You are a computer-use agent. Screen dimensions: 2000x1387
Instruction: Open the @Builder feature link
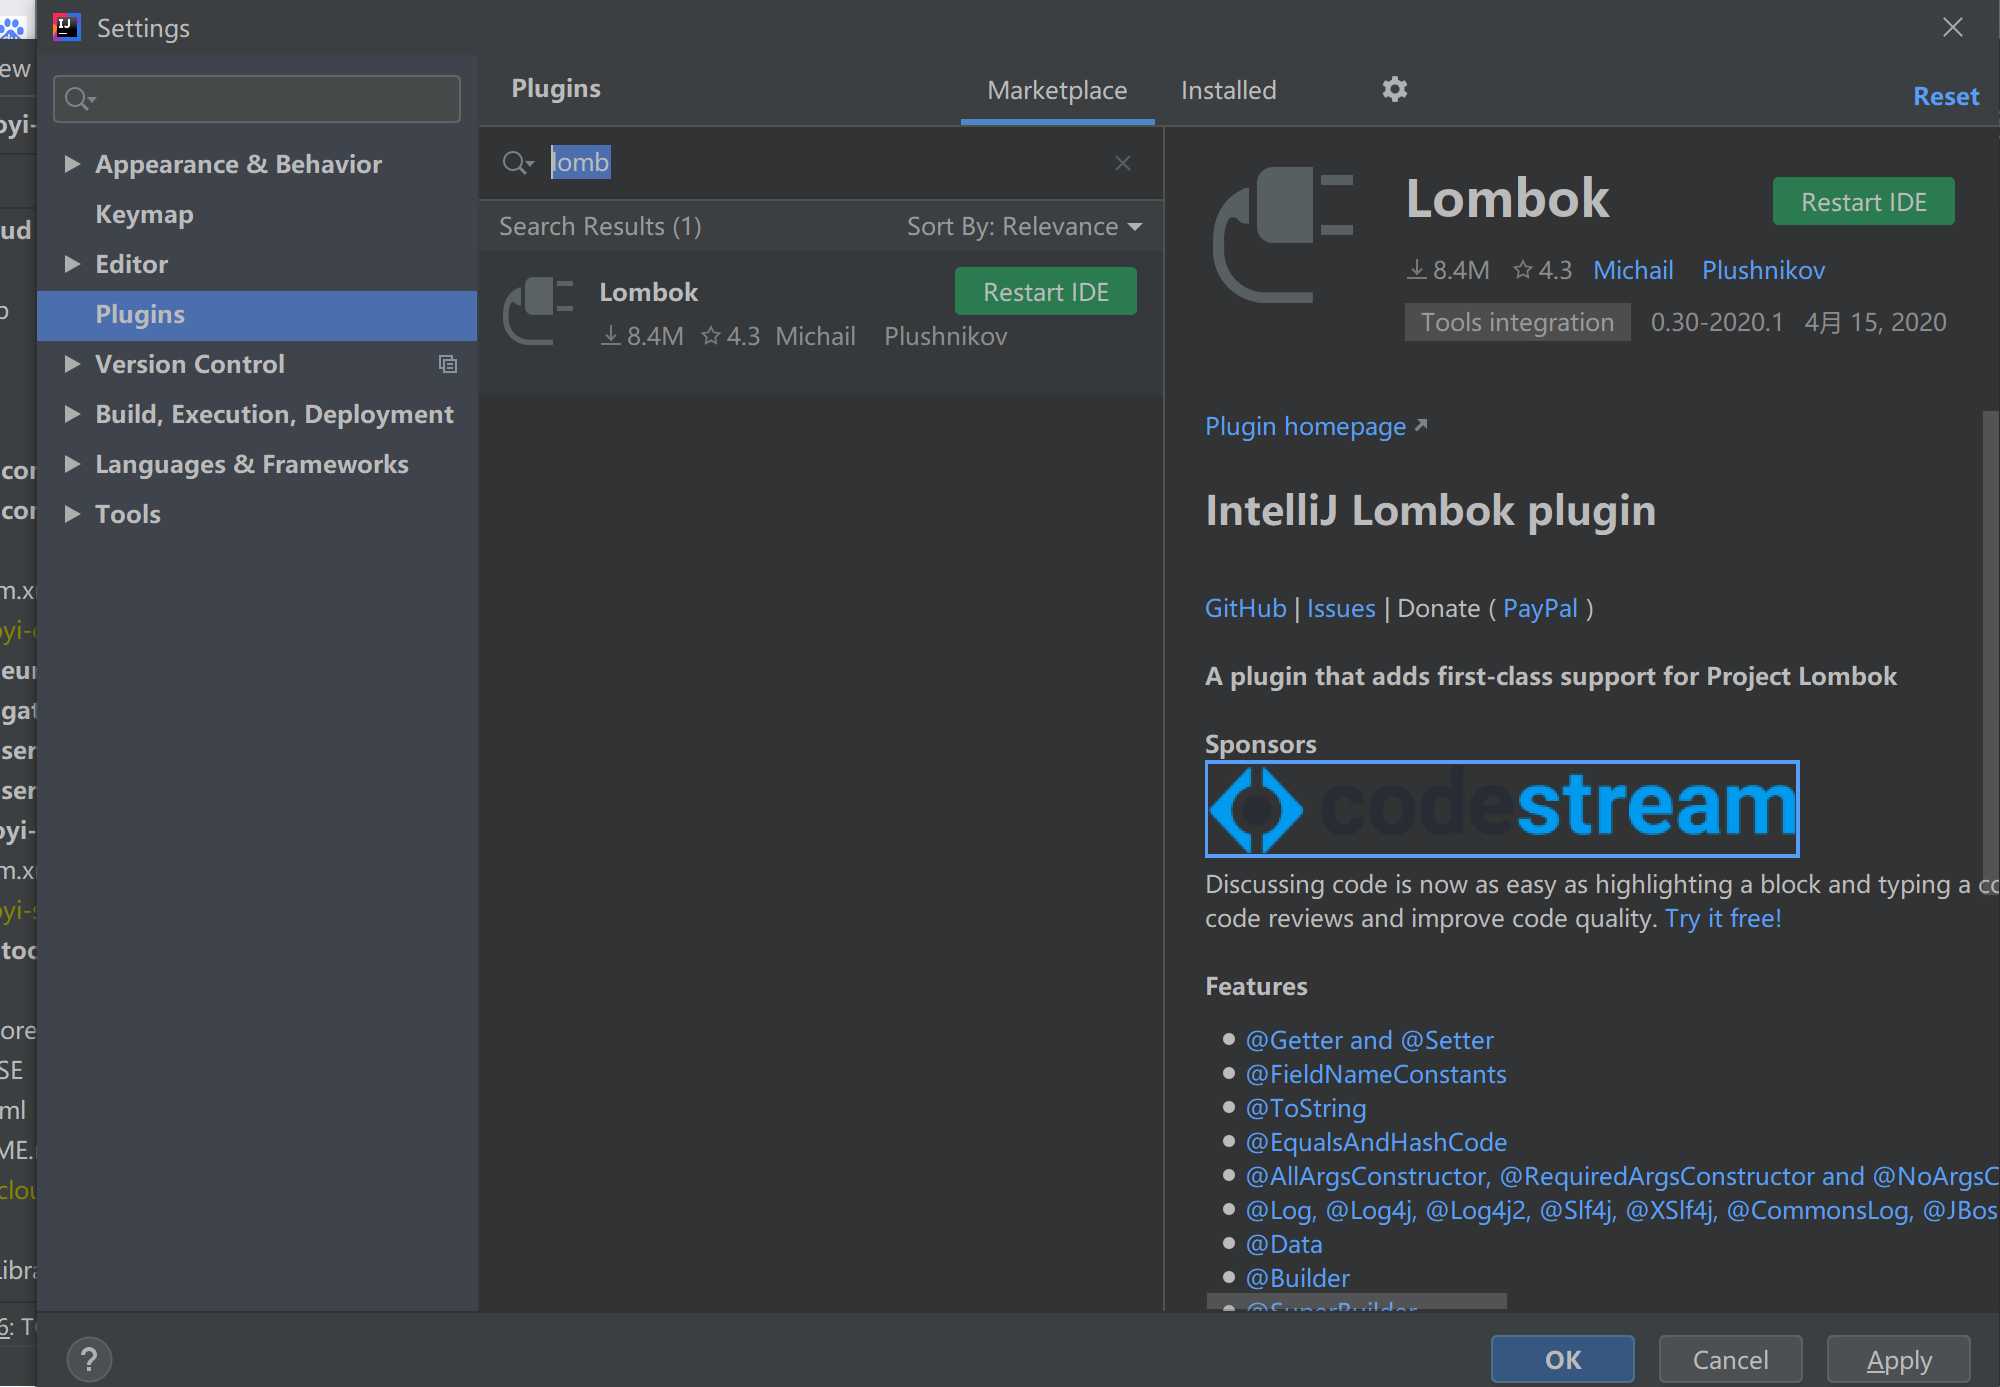1297,1279
